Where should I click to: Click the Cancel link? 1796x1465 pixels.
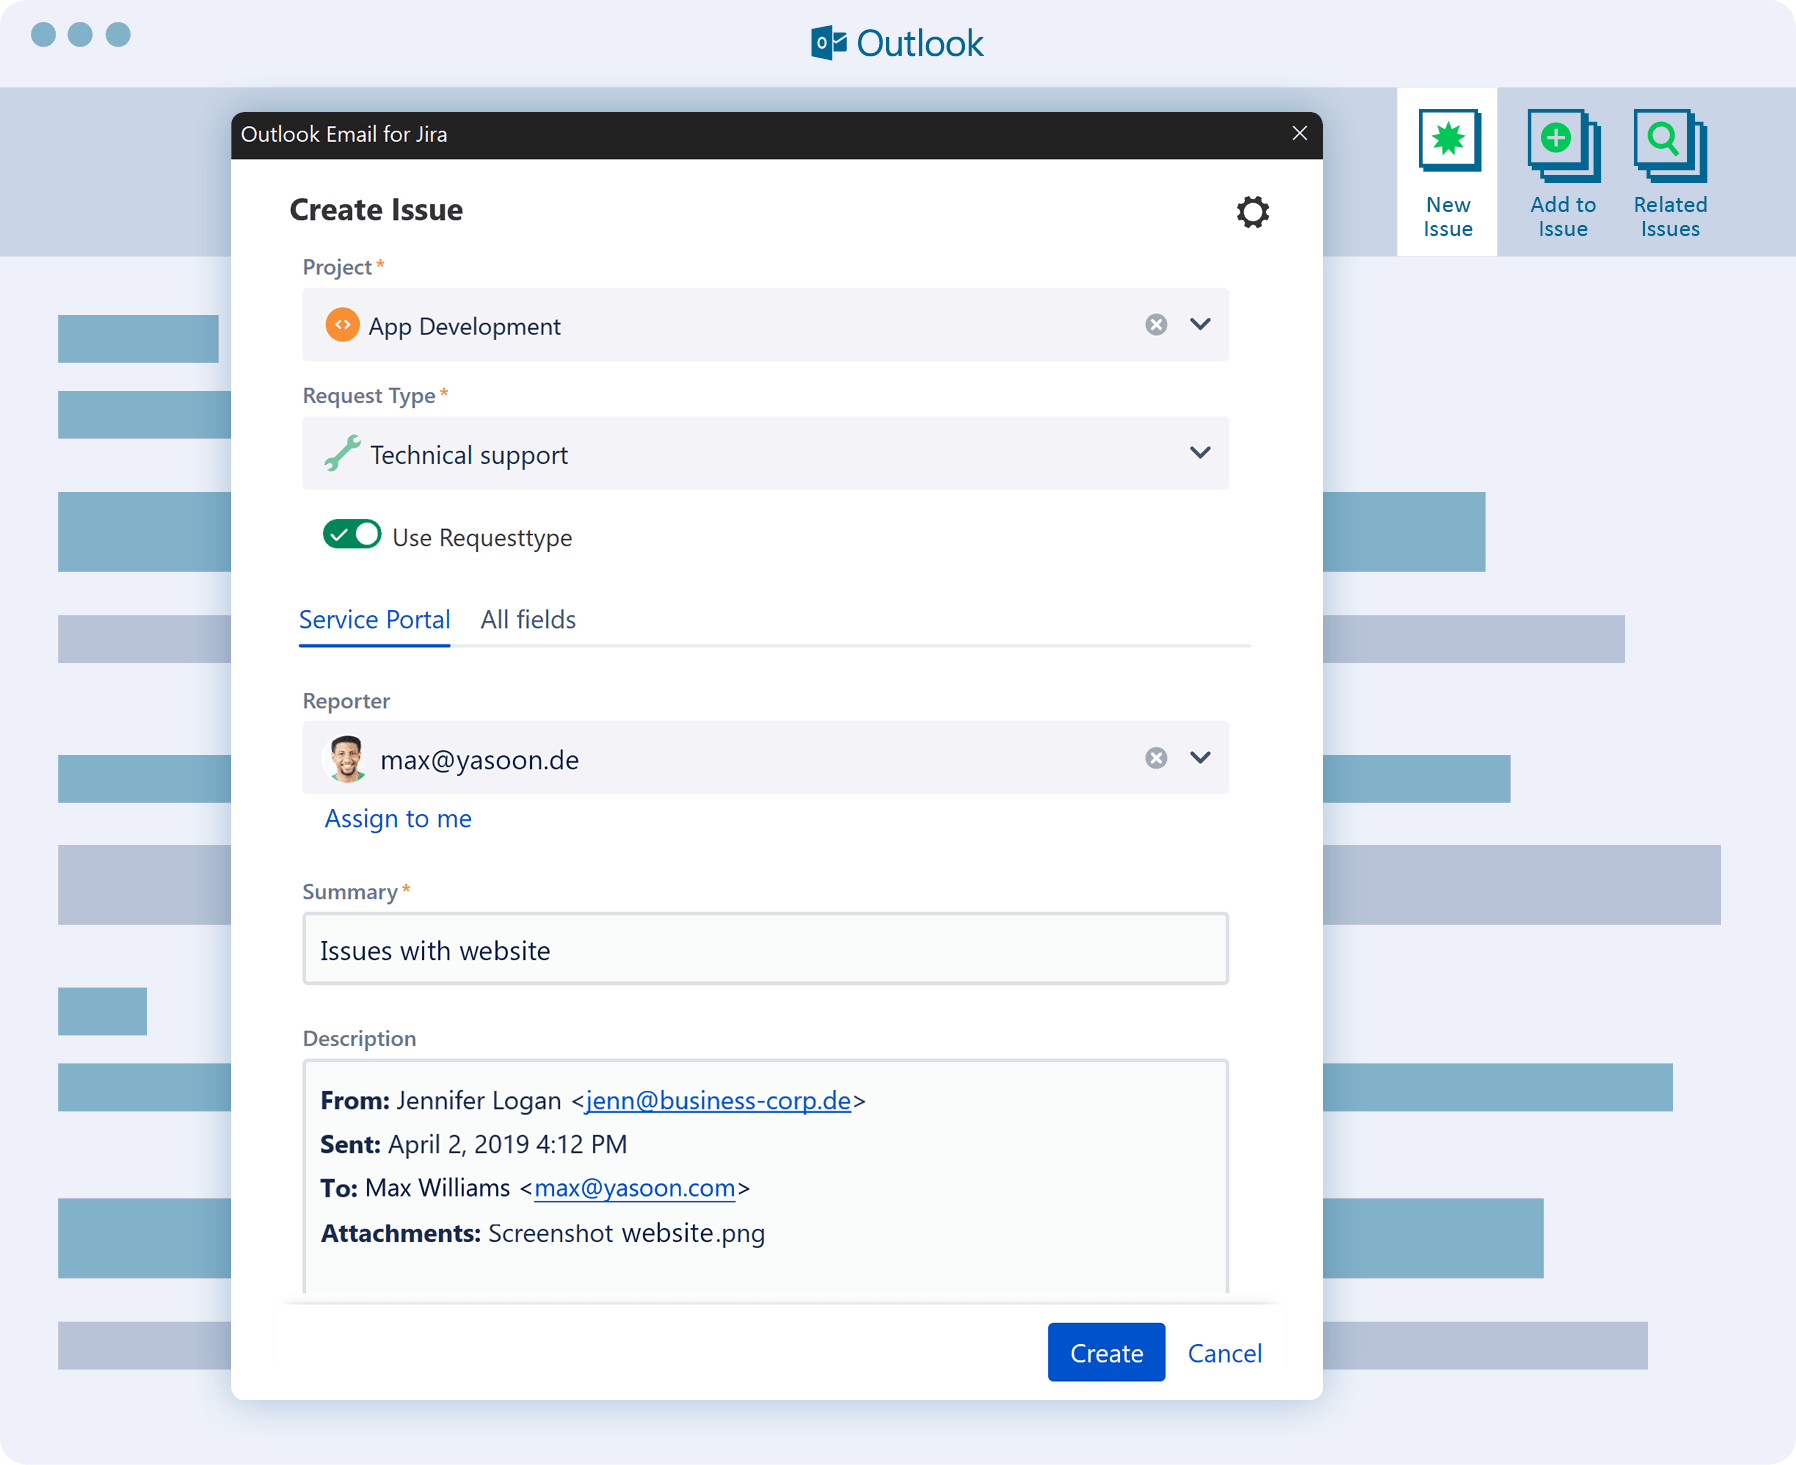1224,1353
